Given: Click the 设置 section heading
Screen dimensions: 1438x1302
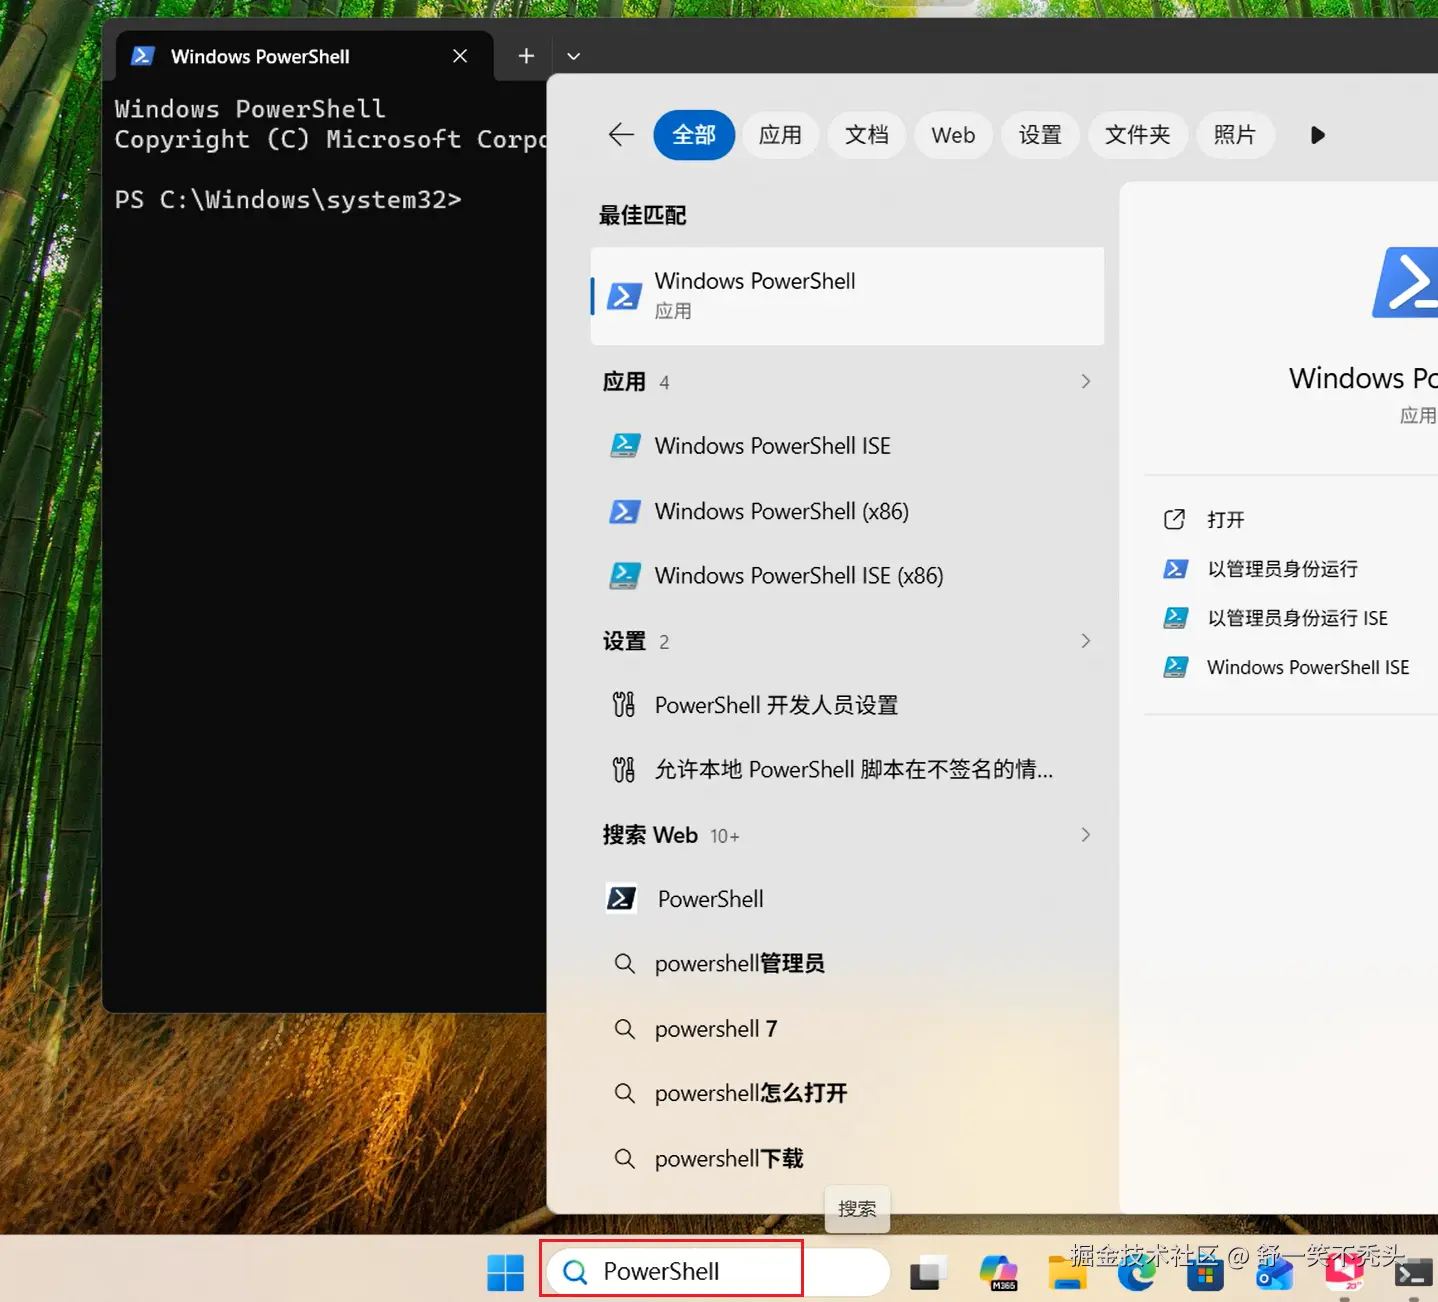Looking at the screenshot, I should pos(624,641).
